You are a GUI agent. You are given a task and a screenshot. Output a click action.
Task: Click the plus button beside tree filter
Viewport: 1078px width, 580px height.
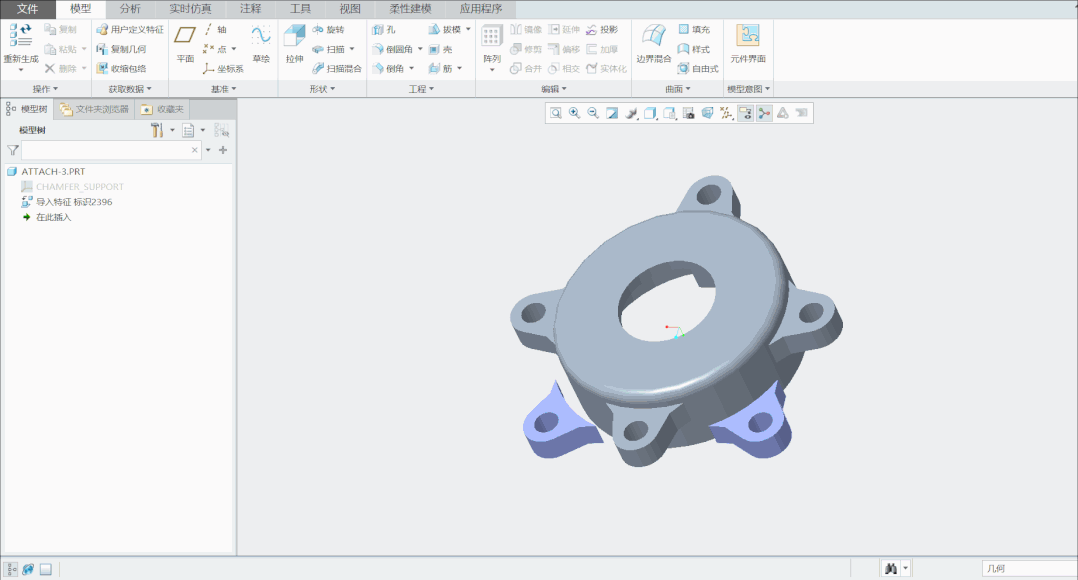coord(223,150)
